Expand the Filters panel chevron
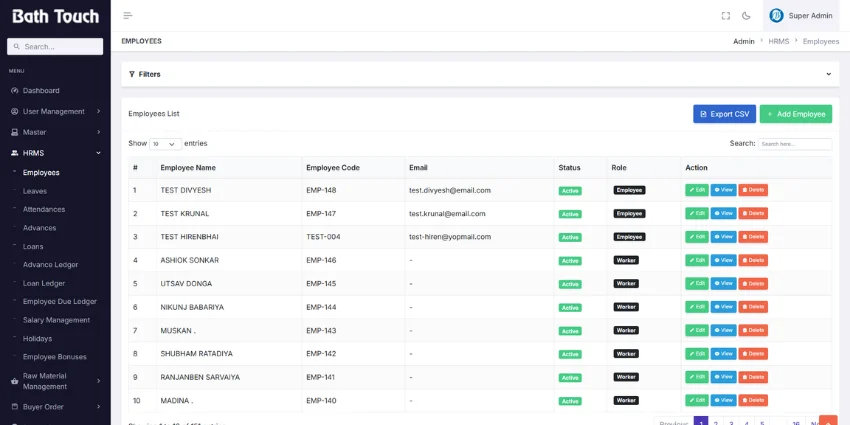 (828, 74)
